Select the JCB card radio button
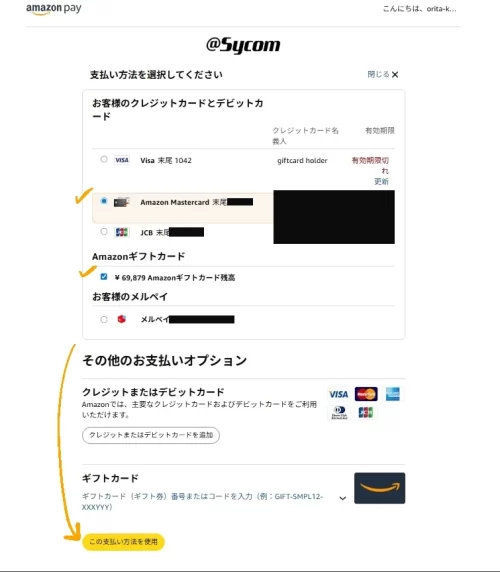The image size is (500, 572). (x=104, y=232)
